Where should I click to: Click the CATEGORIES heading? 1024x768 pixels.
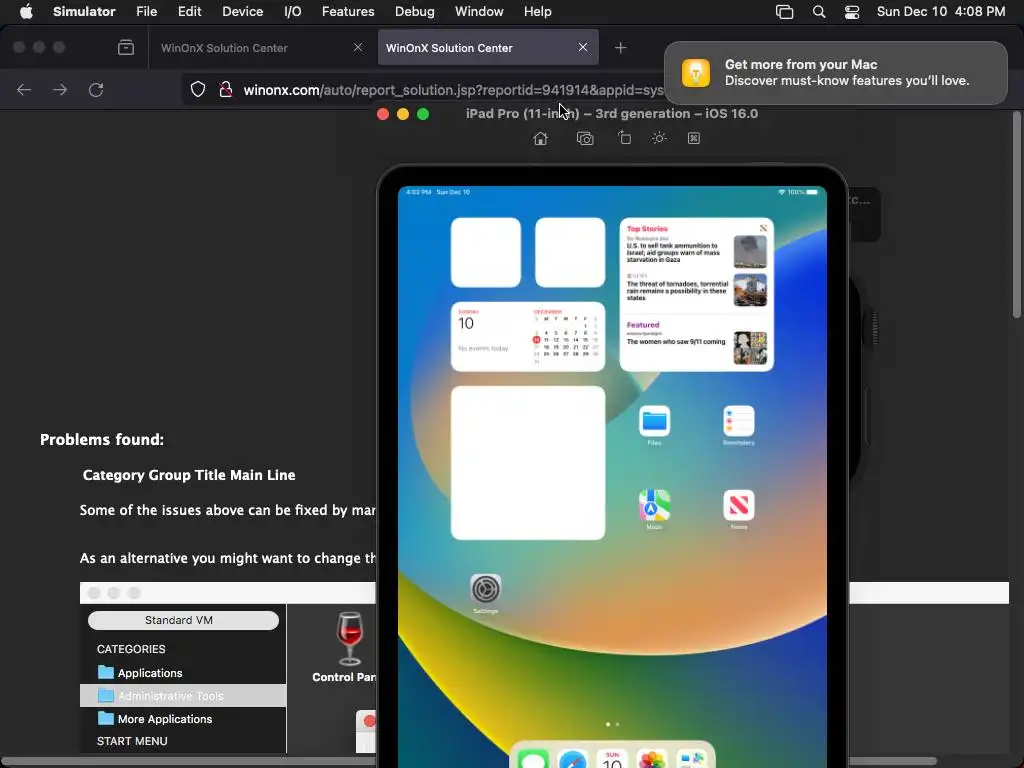[x=131, y=649]
